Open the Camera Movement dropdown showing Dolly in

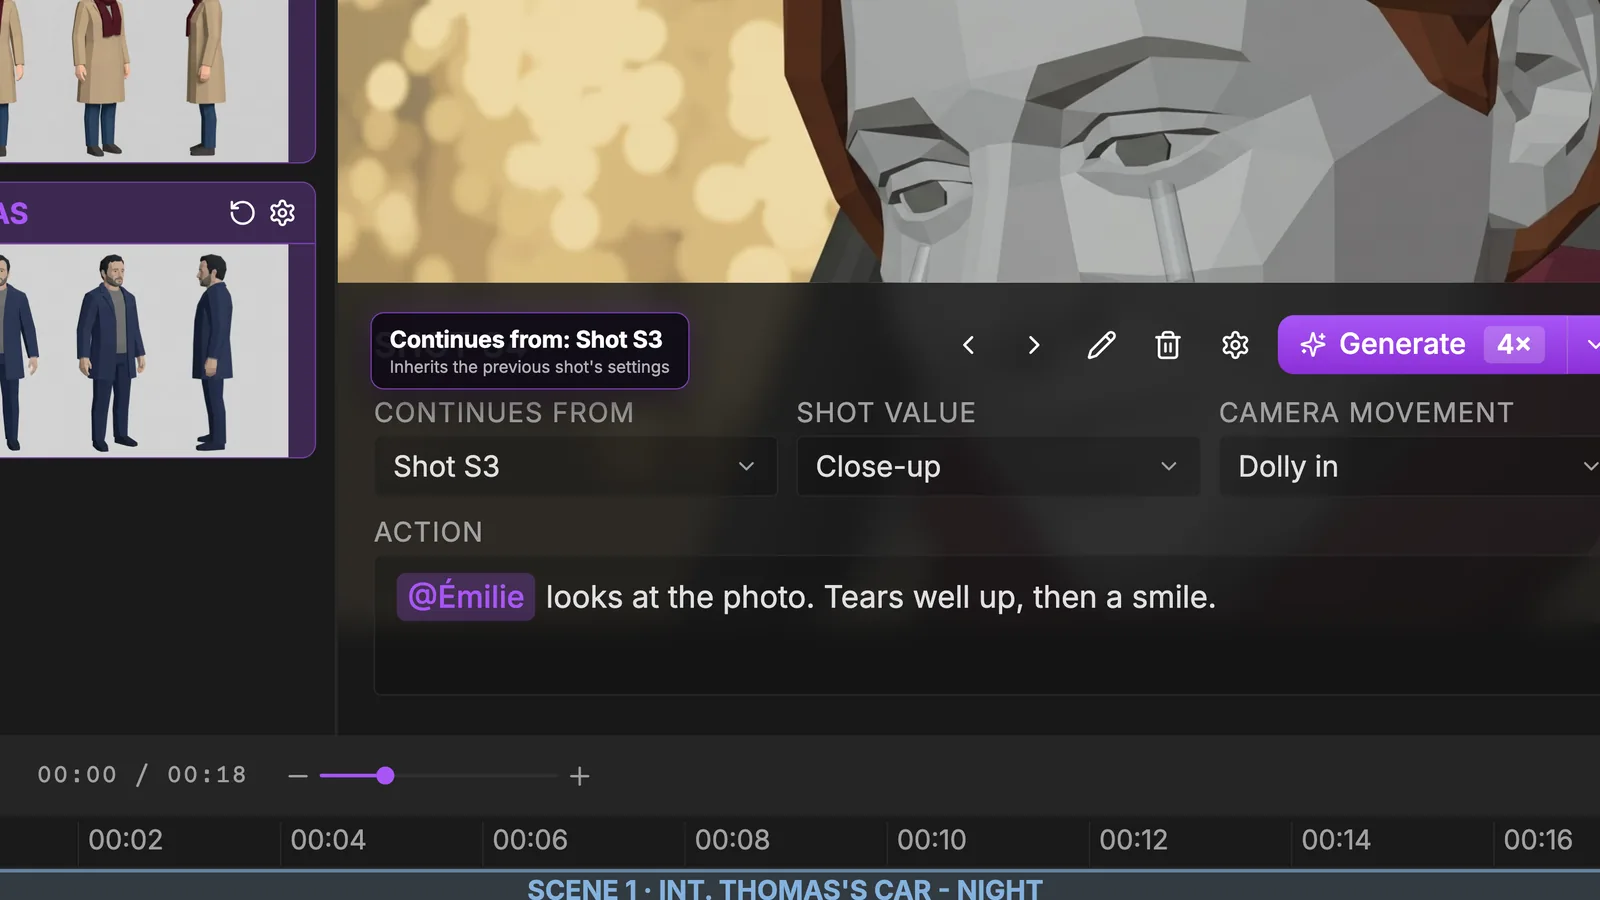(x=1410, y=466)
